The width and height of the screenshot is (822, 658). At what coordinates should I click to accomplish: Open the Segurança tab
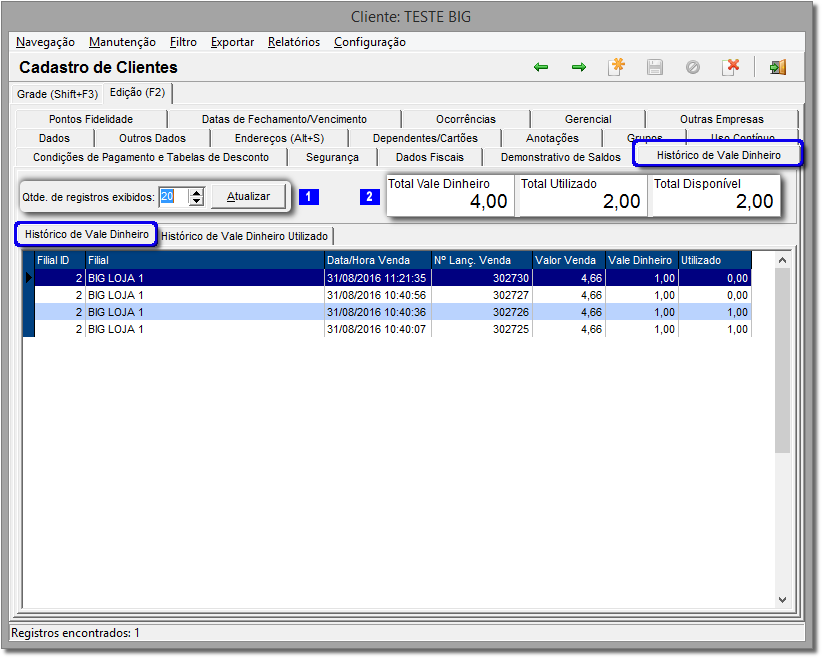pyautogui.click(x=332, y=157)
